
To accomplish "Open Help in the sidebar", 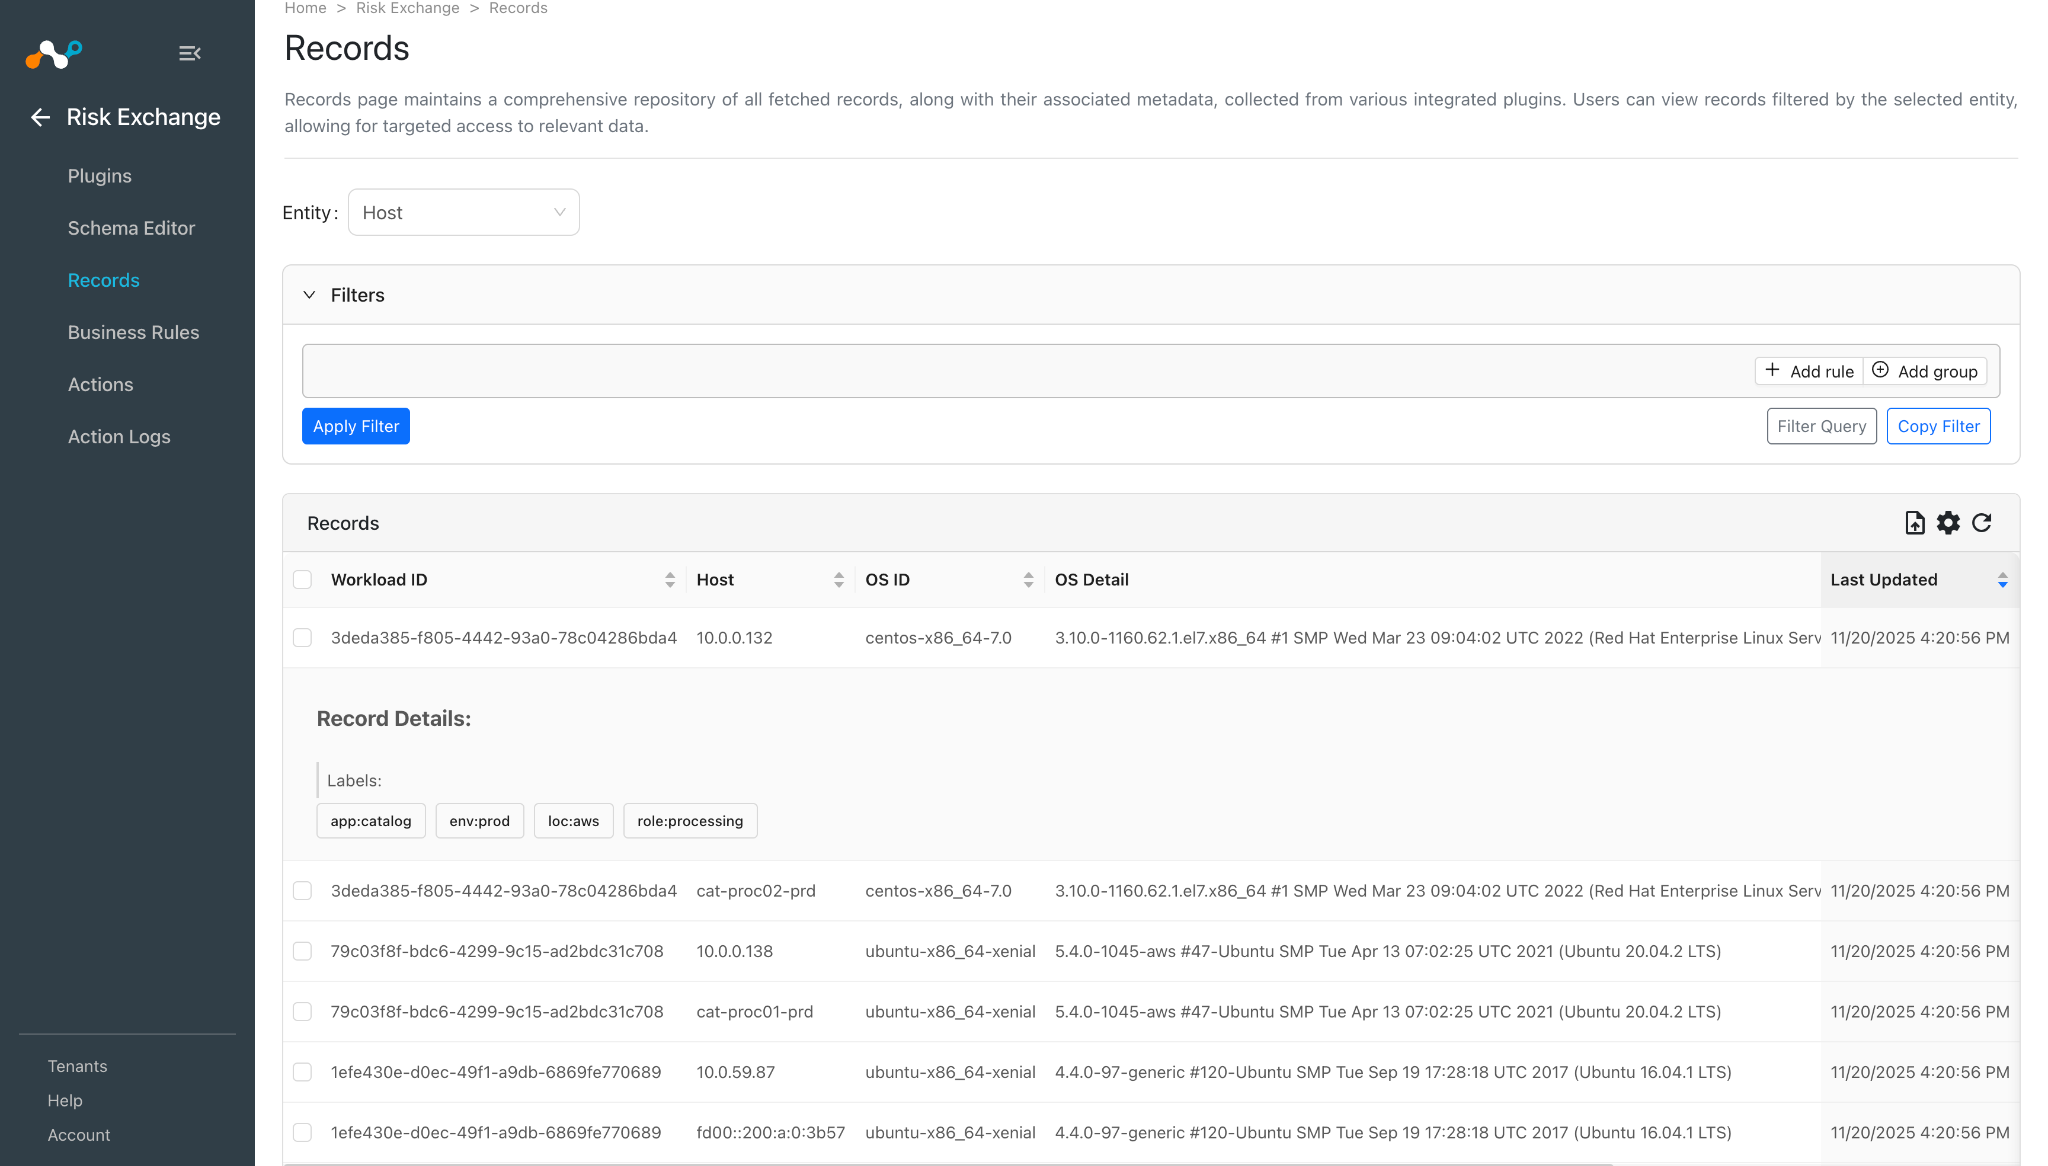I will click(x=65, y=1100).
